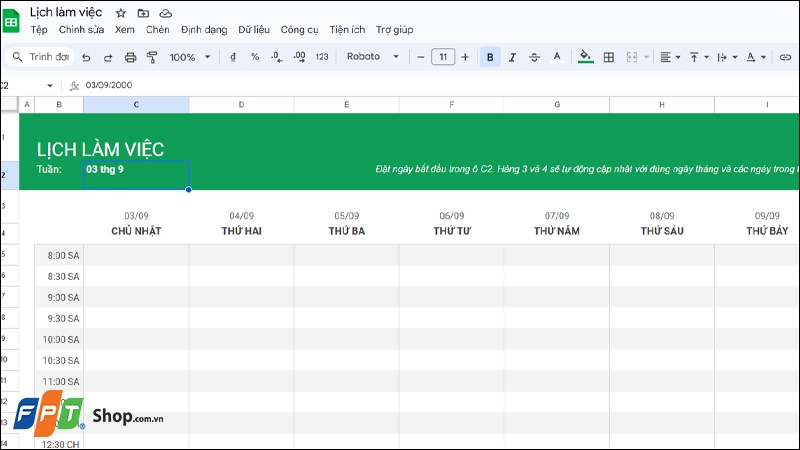Click the THỨ NĂM day header
The image size is (800, 450).
[557, 231]
